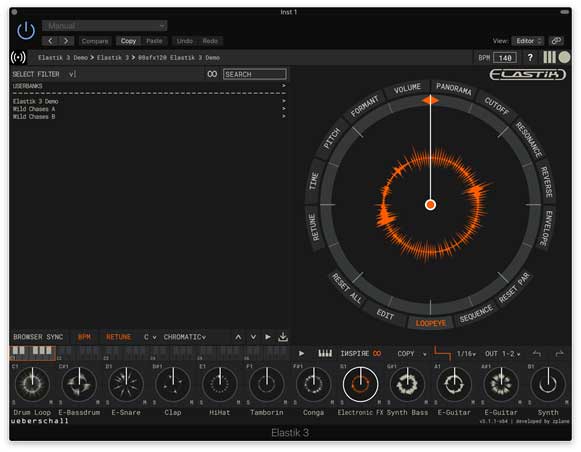Toggle REVERSE on the loopeye ring
Image resolution: width=581 pixels, height=452 pixels.
546,182
